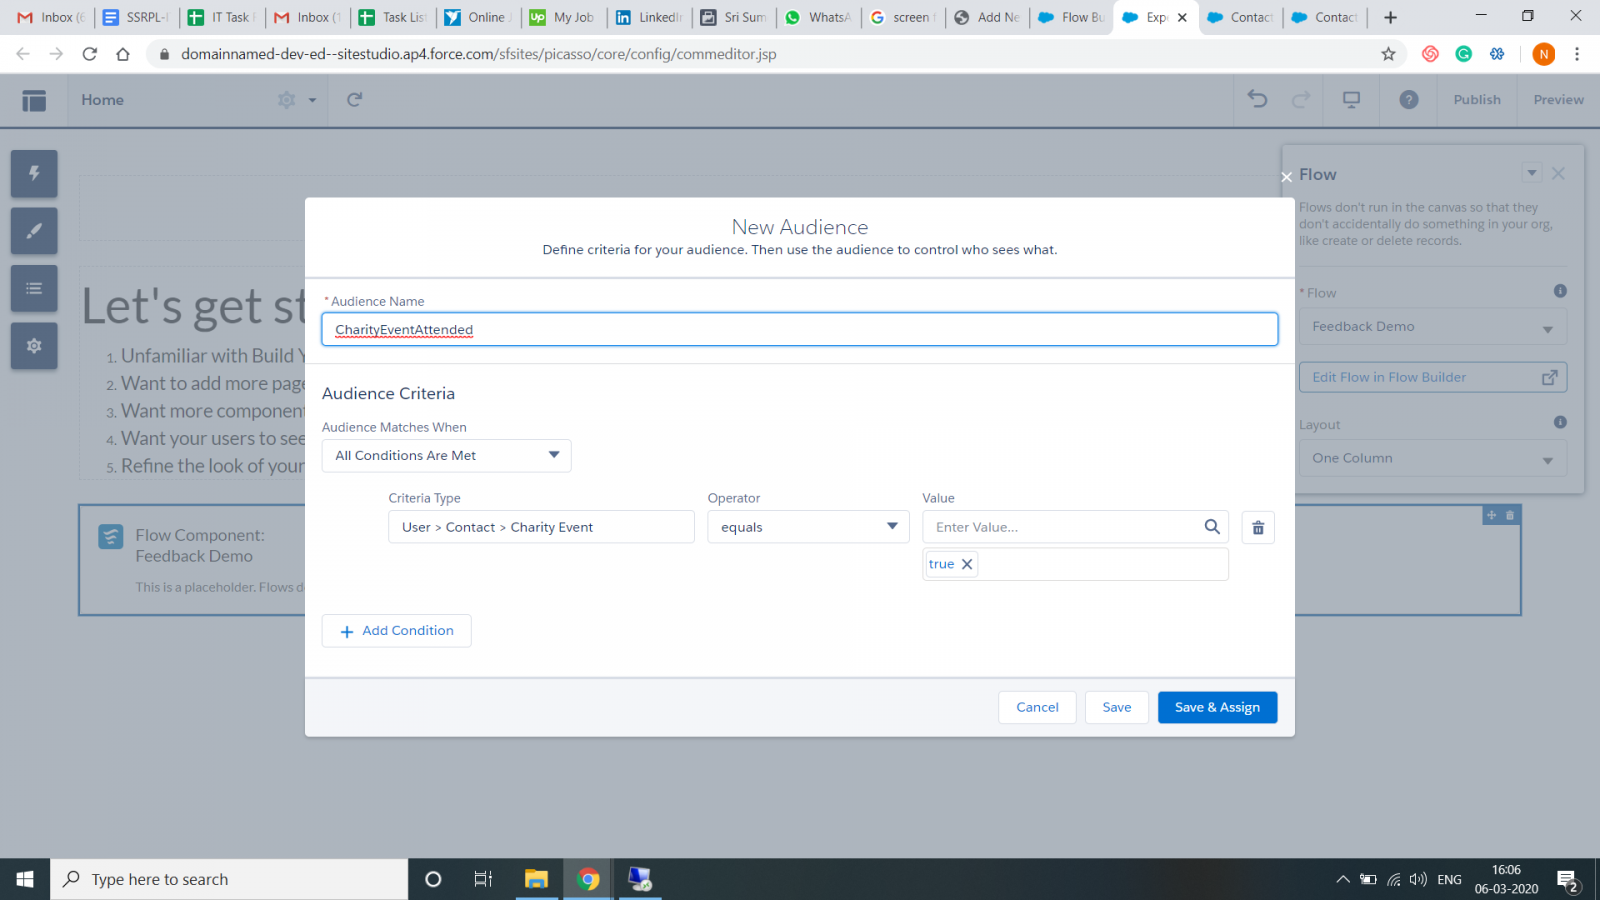Image resolution: width=1600 pixels, height=900 pixels.
Task: Open the Theme paintbrush panel
Action: pyautogui.click(x=33, y=231)
